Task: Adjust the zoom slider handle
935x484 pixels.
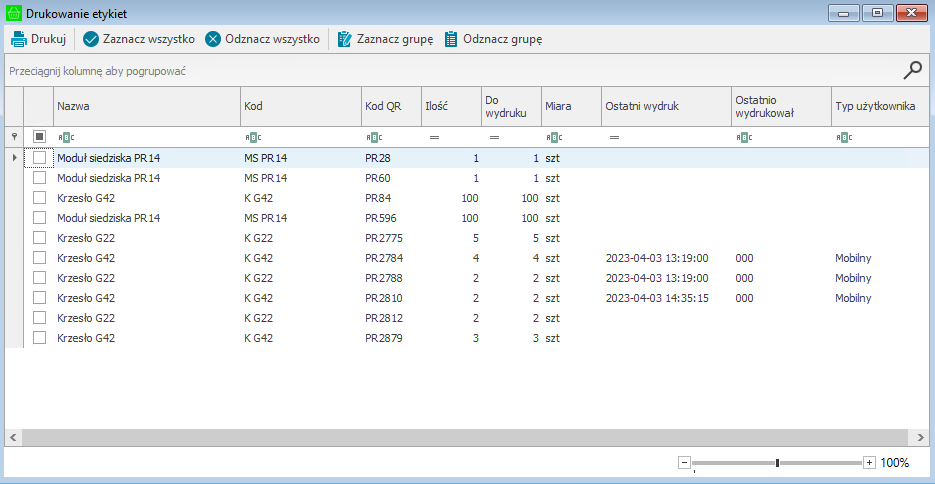Action: [x=777, y=463]
